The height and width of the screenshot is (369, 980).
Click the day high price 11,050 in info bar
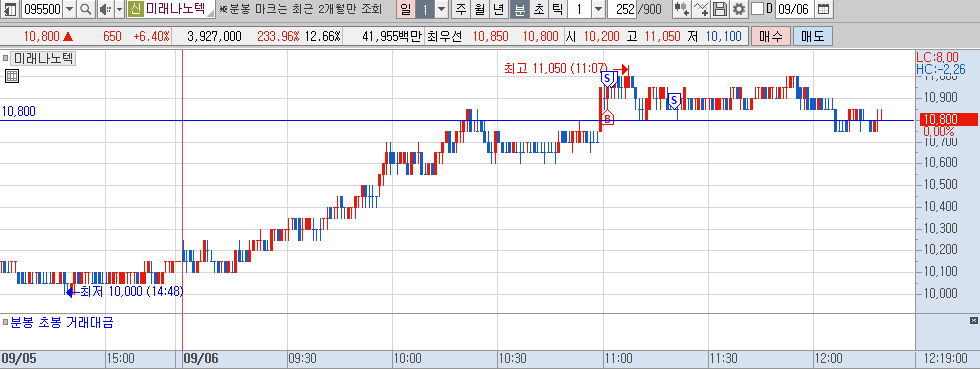point(661,36)
